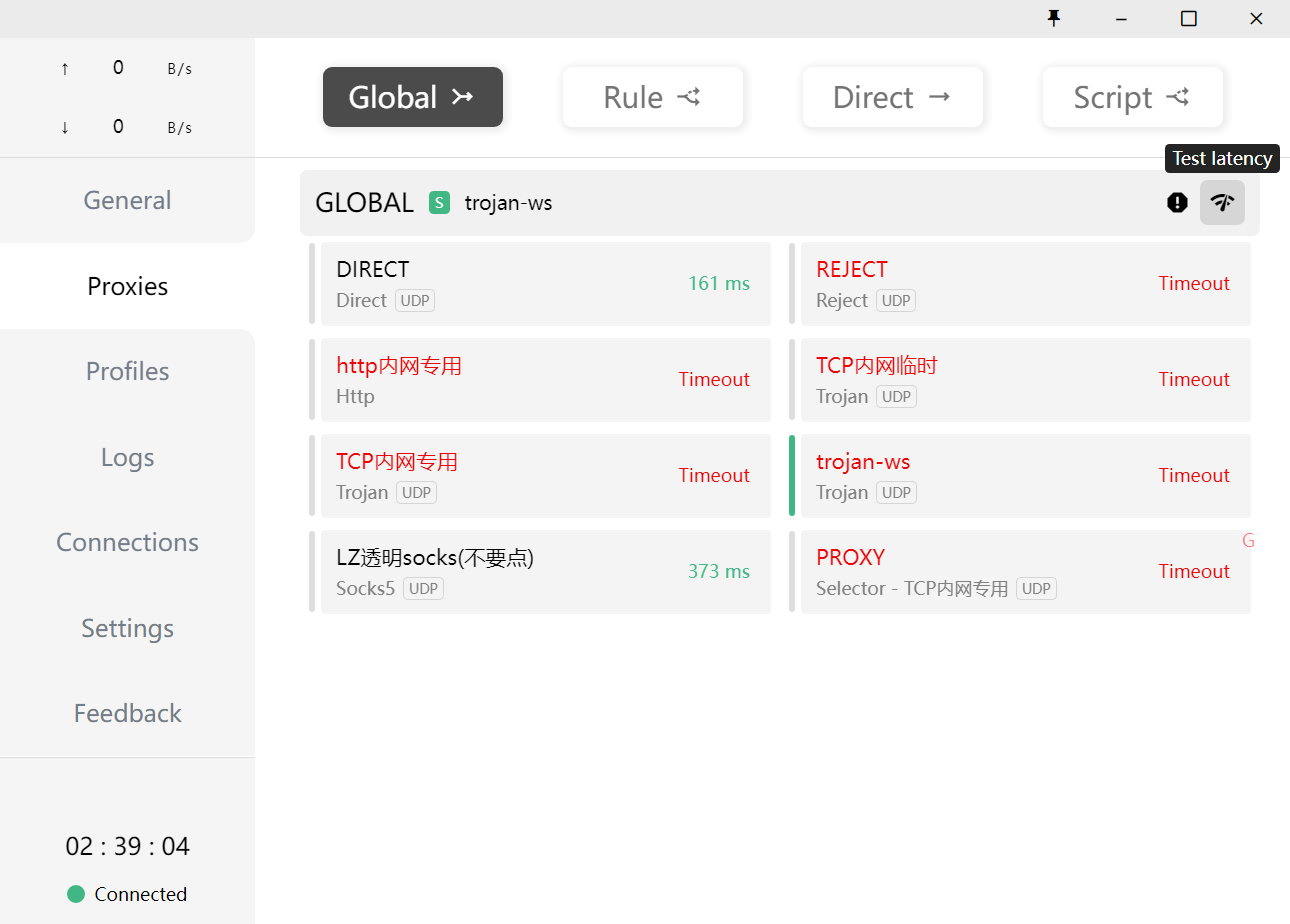
Task: Open the Logs section
Action: [127, 457]
